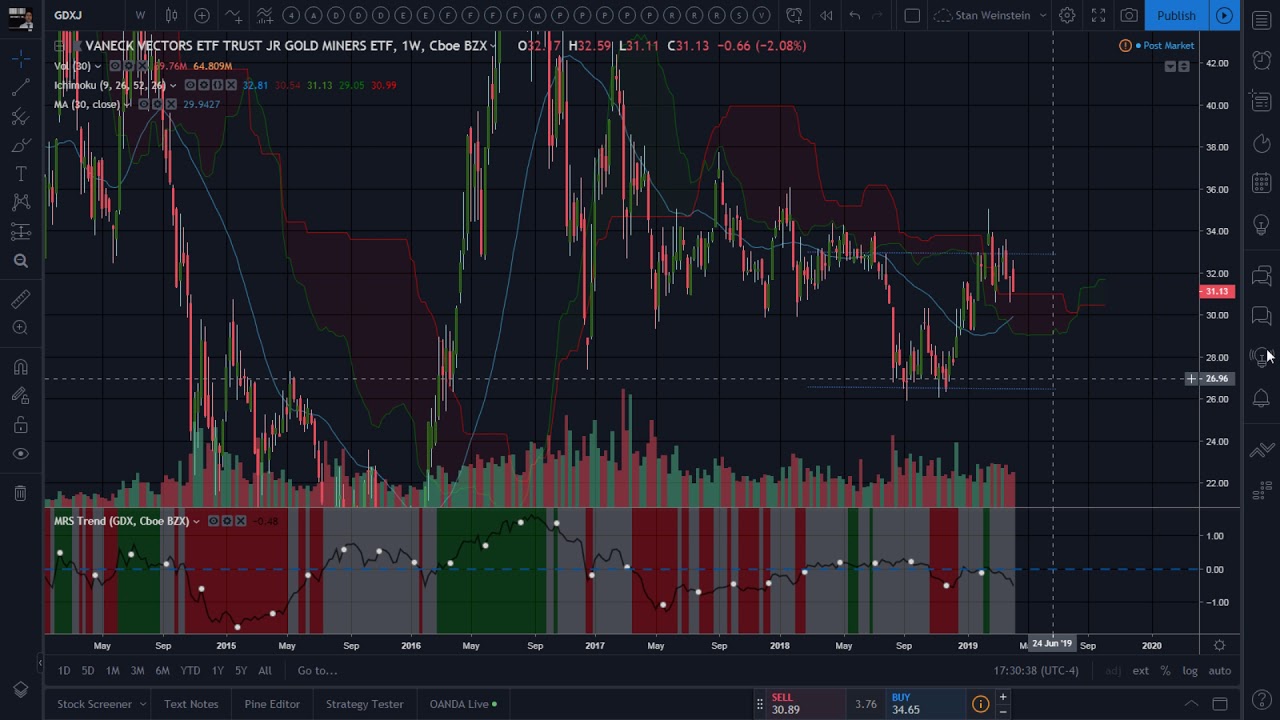This screenshot has height=720, width=1280.
Task: Open the select layout square icon
Action: click(x=912, y=15)
